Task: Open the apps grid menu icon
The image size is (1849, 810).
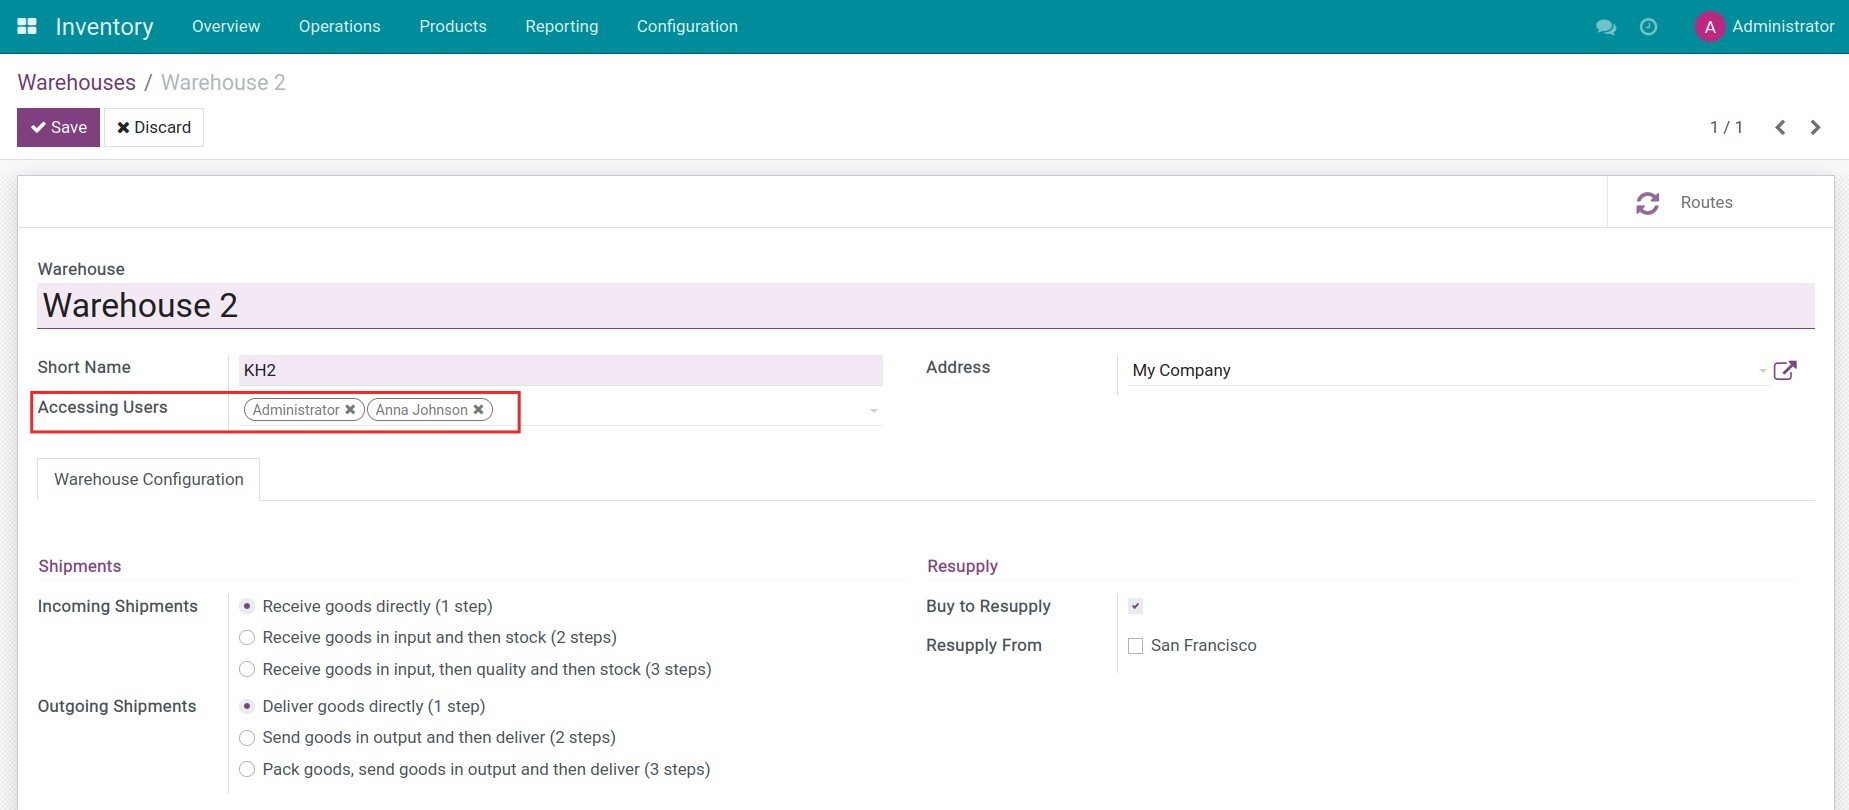Action: pyautogui.click(x=27, y=27)
